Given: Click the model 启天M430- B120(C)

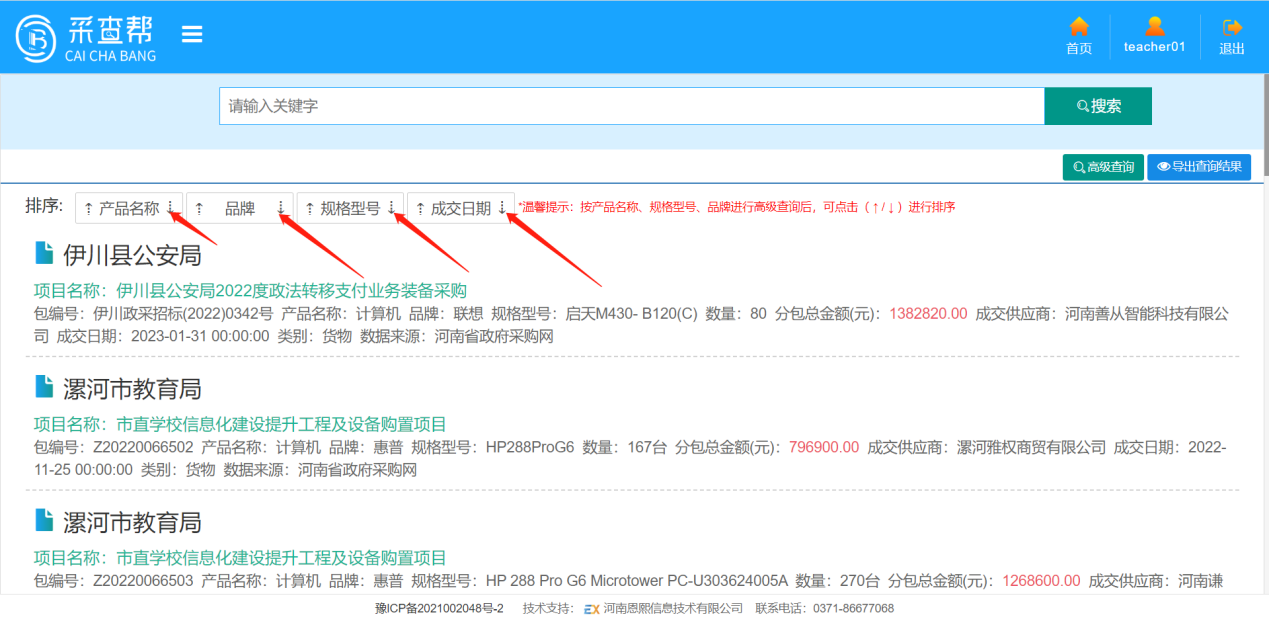Looking at the screenshot, I should pyautogui.click(x=632, y=313).
